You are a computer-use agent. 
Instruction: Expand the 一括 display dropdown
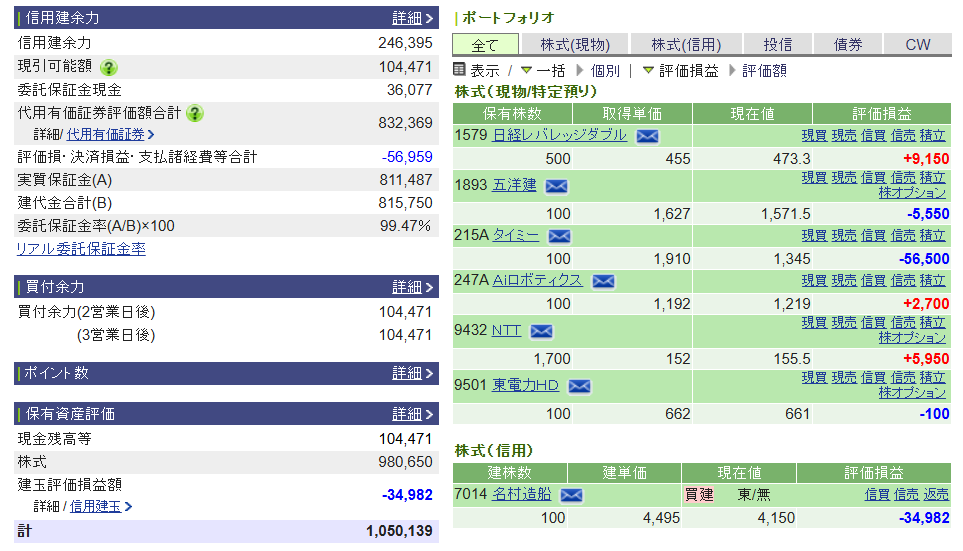coord(543,71)
